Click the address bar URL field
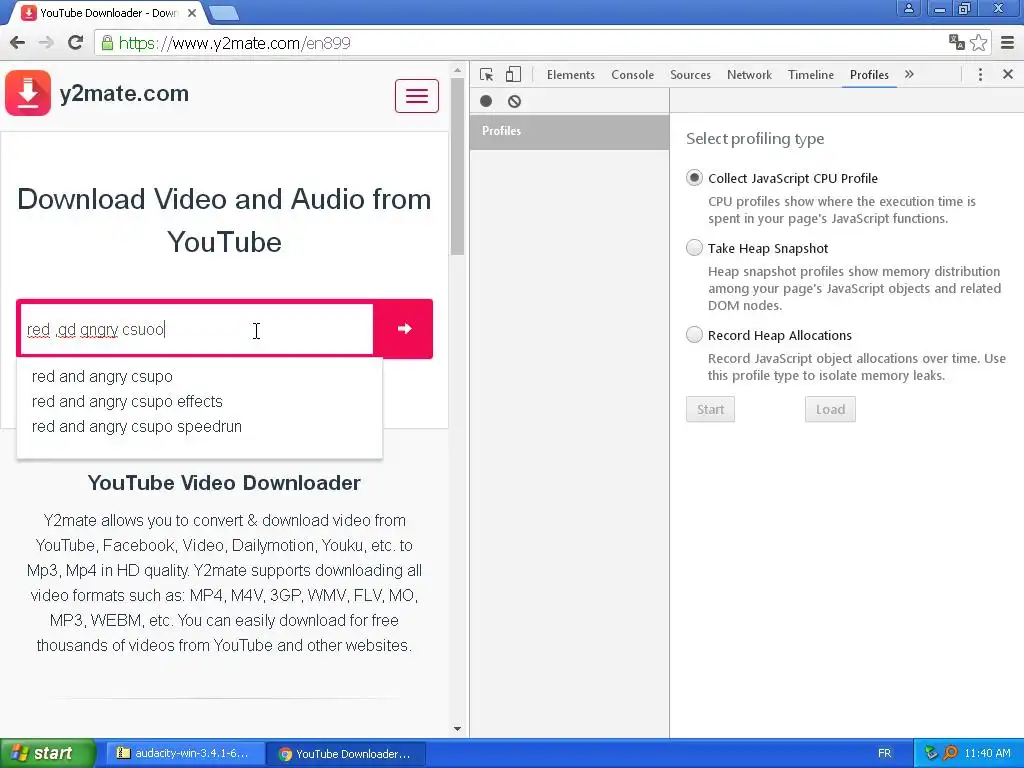This screenshot has height=768, width=1024. [522, 43]
